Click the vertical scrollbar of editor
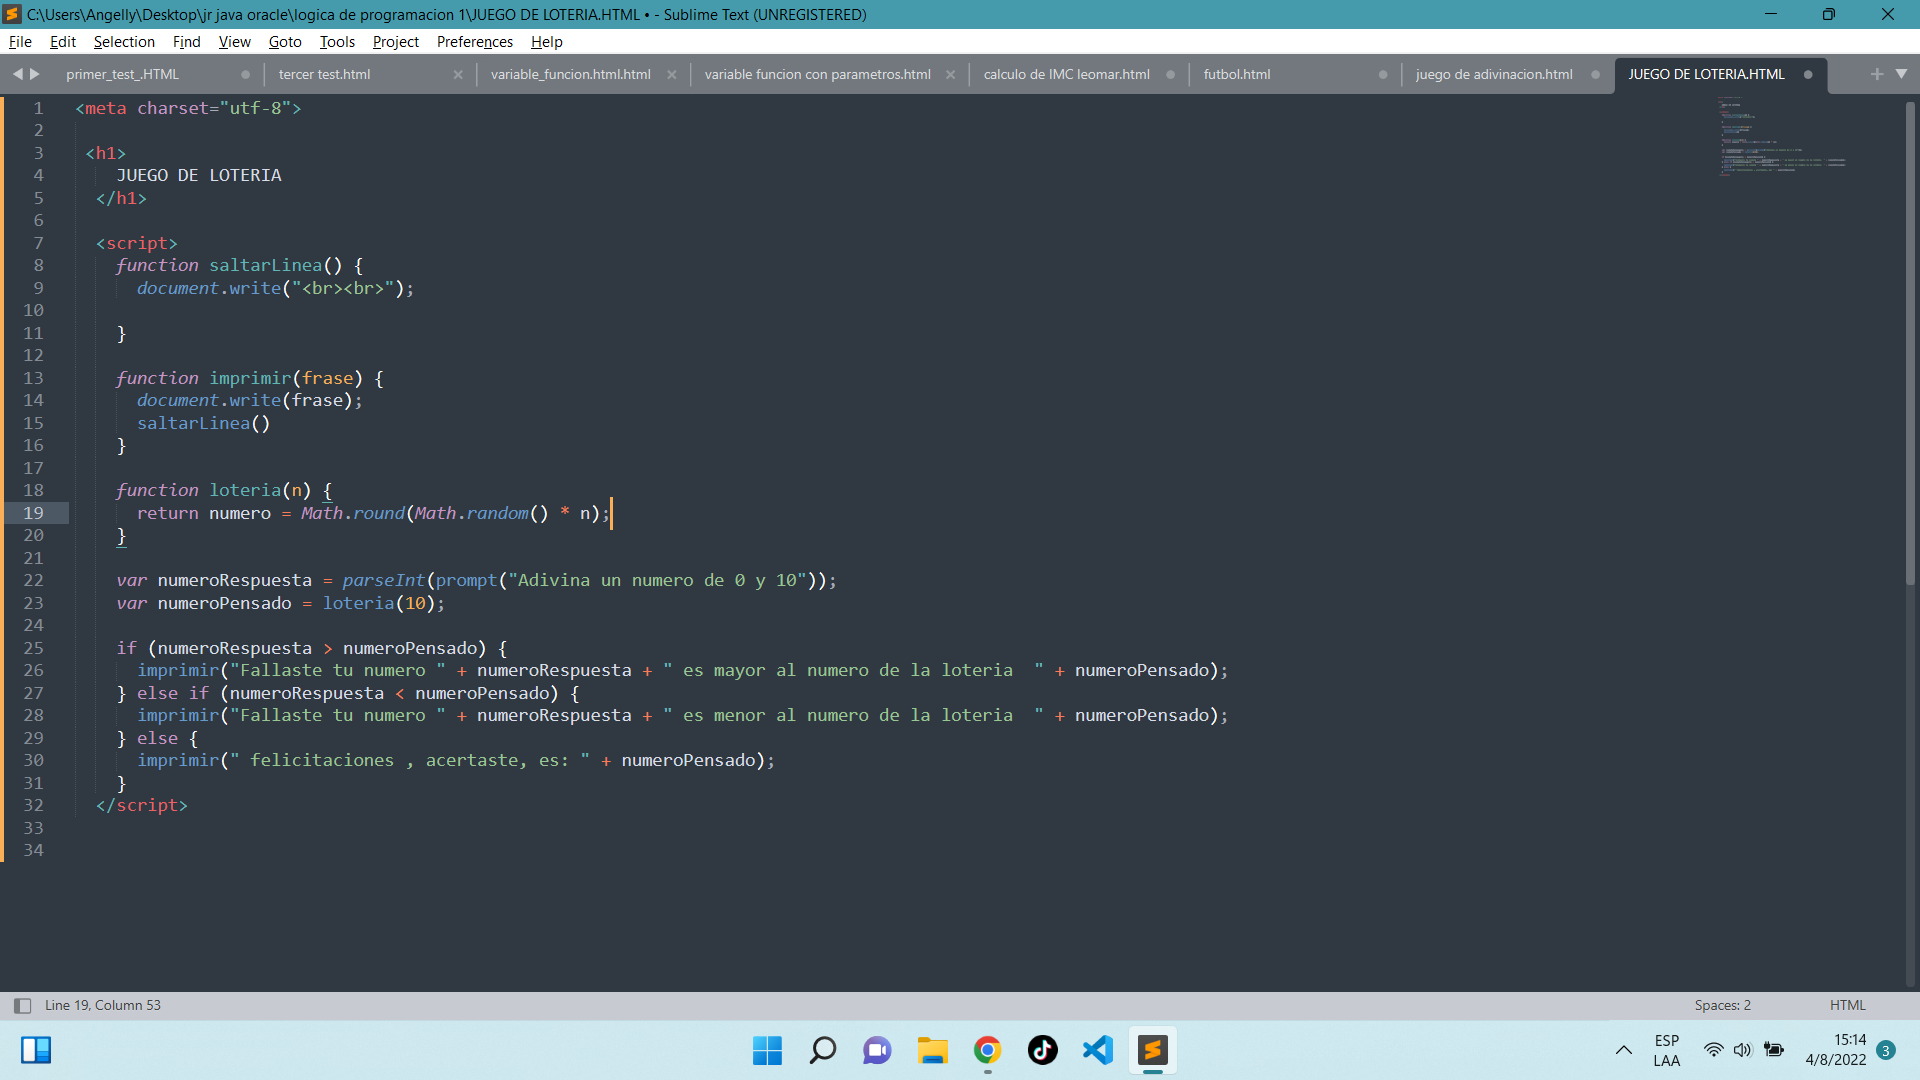 (x=1910, y=342)
